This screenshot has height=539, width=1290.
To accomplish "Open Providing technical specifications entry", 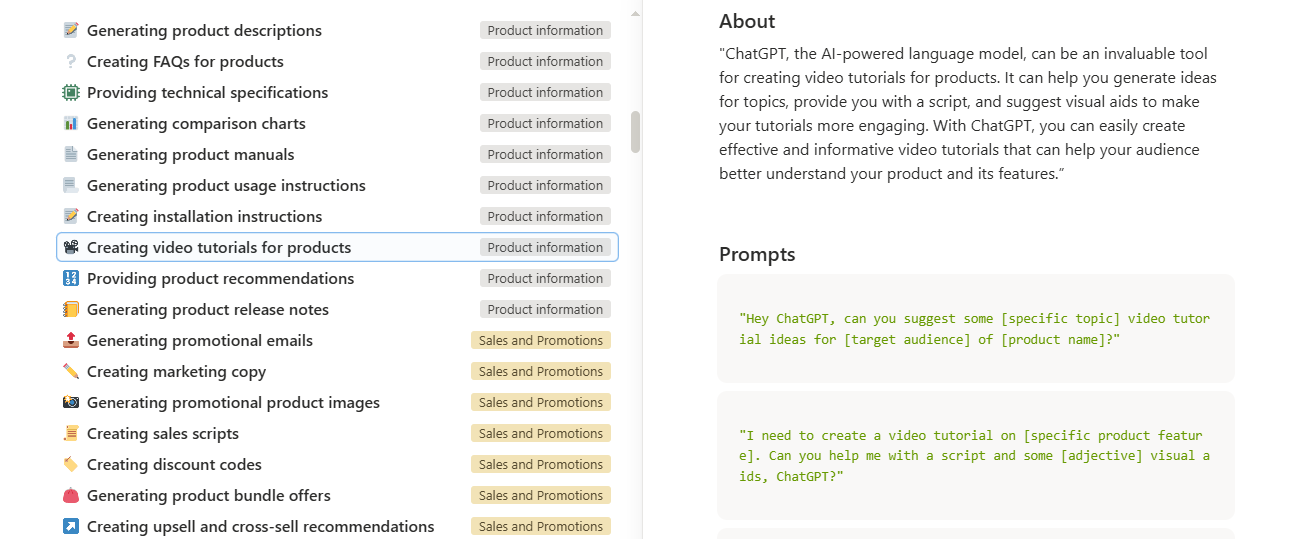I will point(207,92).
